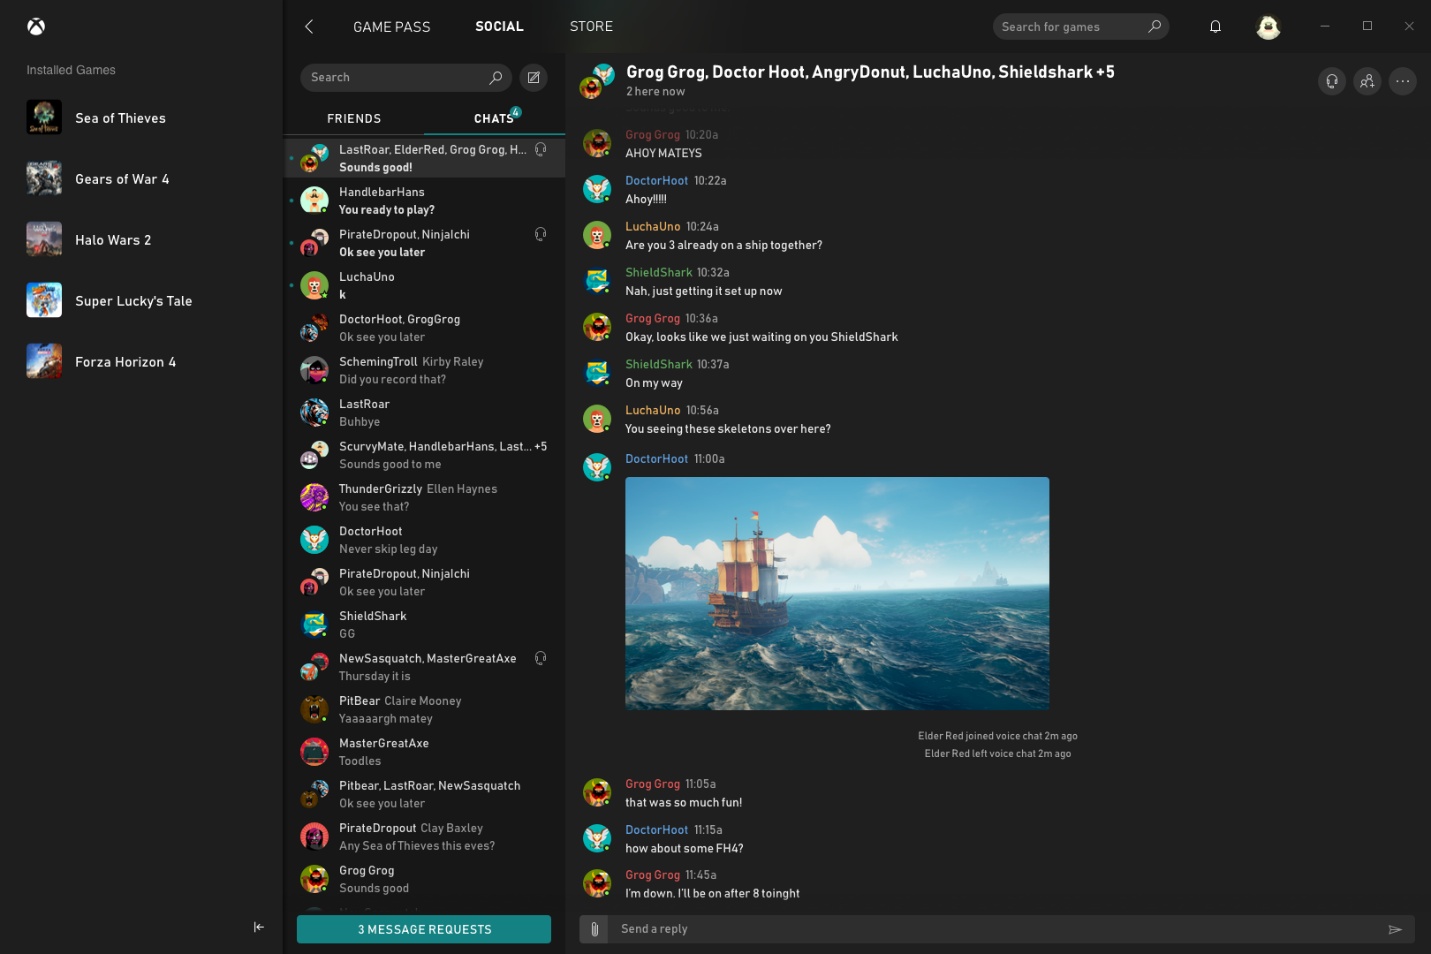View the 3 message requests

pyautogui.click(x=424, y=929)
